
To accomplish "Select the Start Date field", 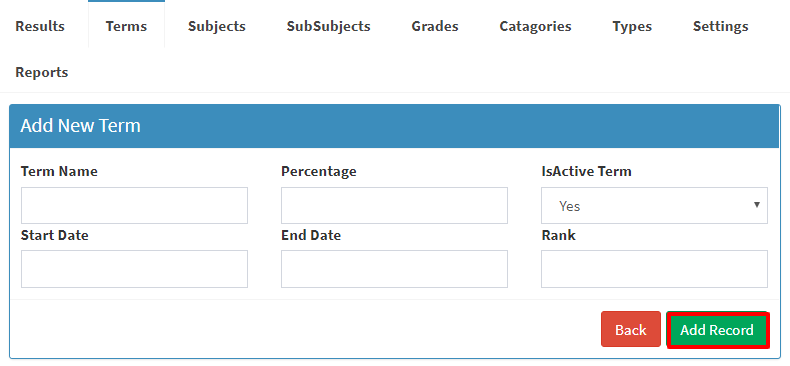I will click(134, 269).
